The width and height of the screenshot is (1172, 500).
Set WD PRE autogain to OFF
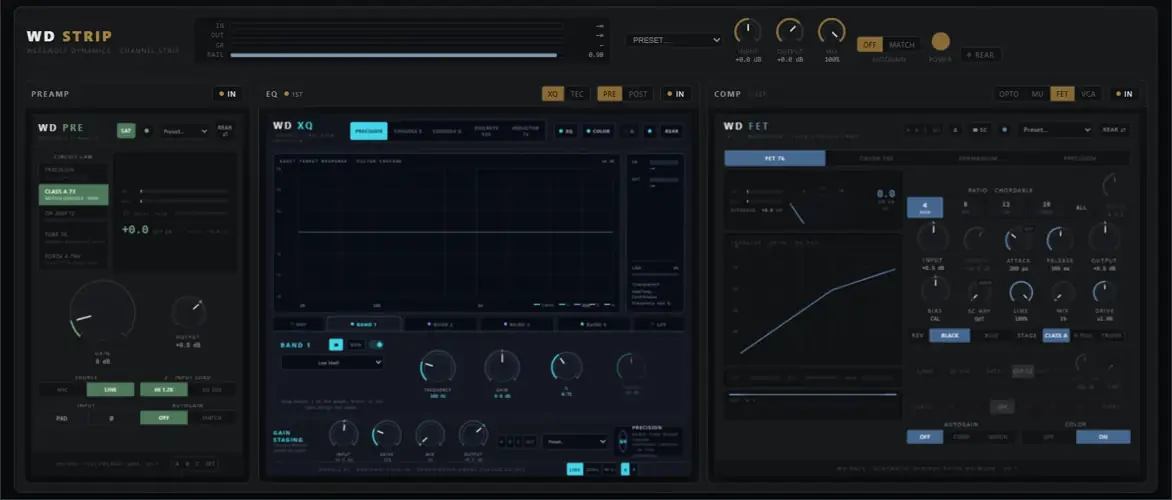[x=164, y=418]
